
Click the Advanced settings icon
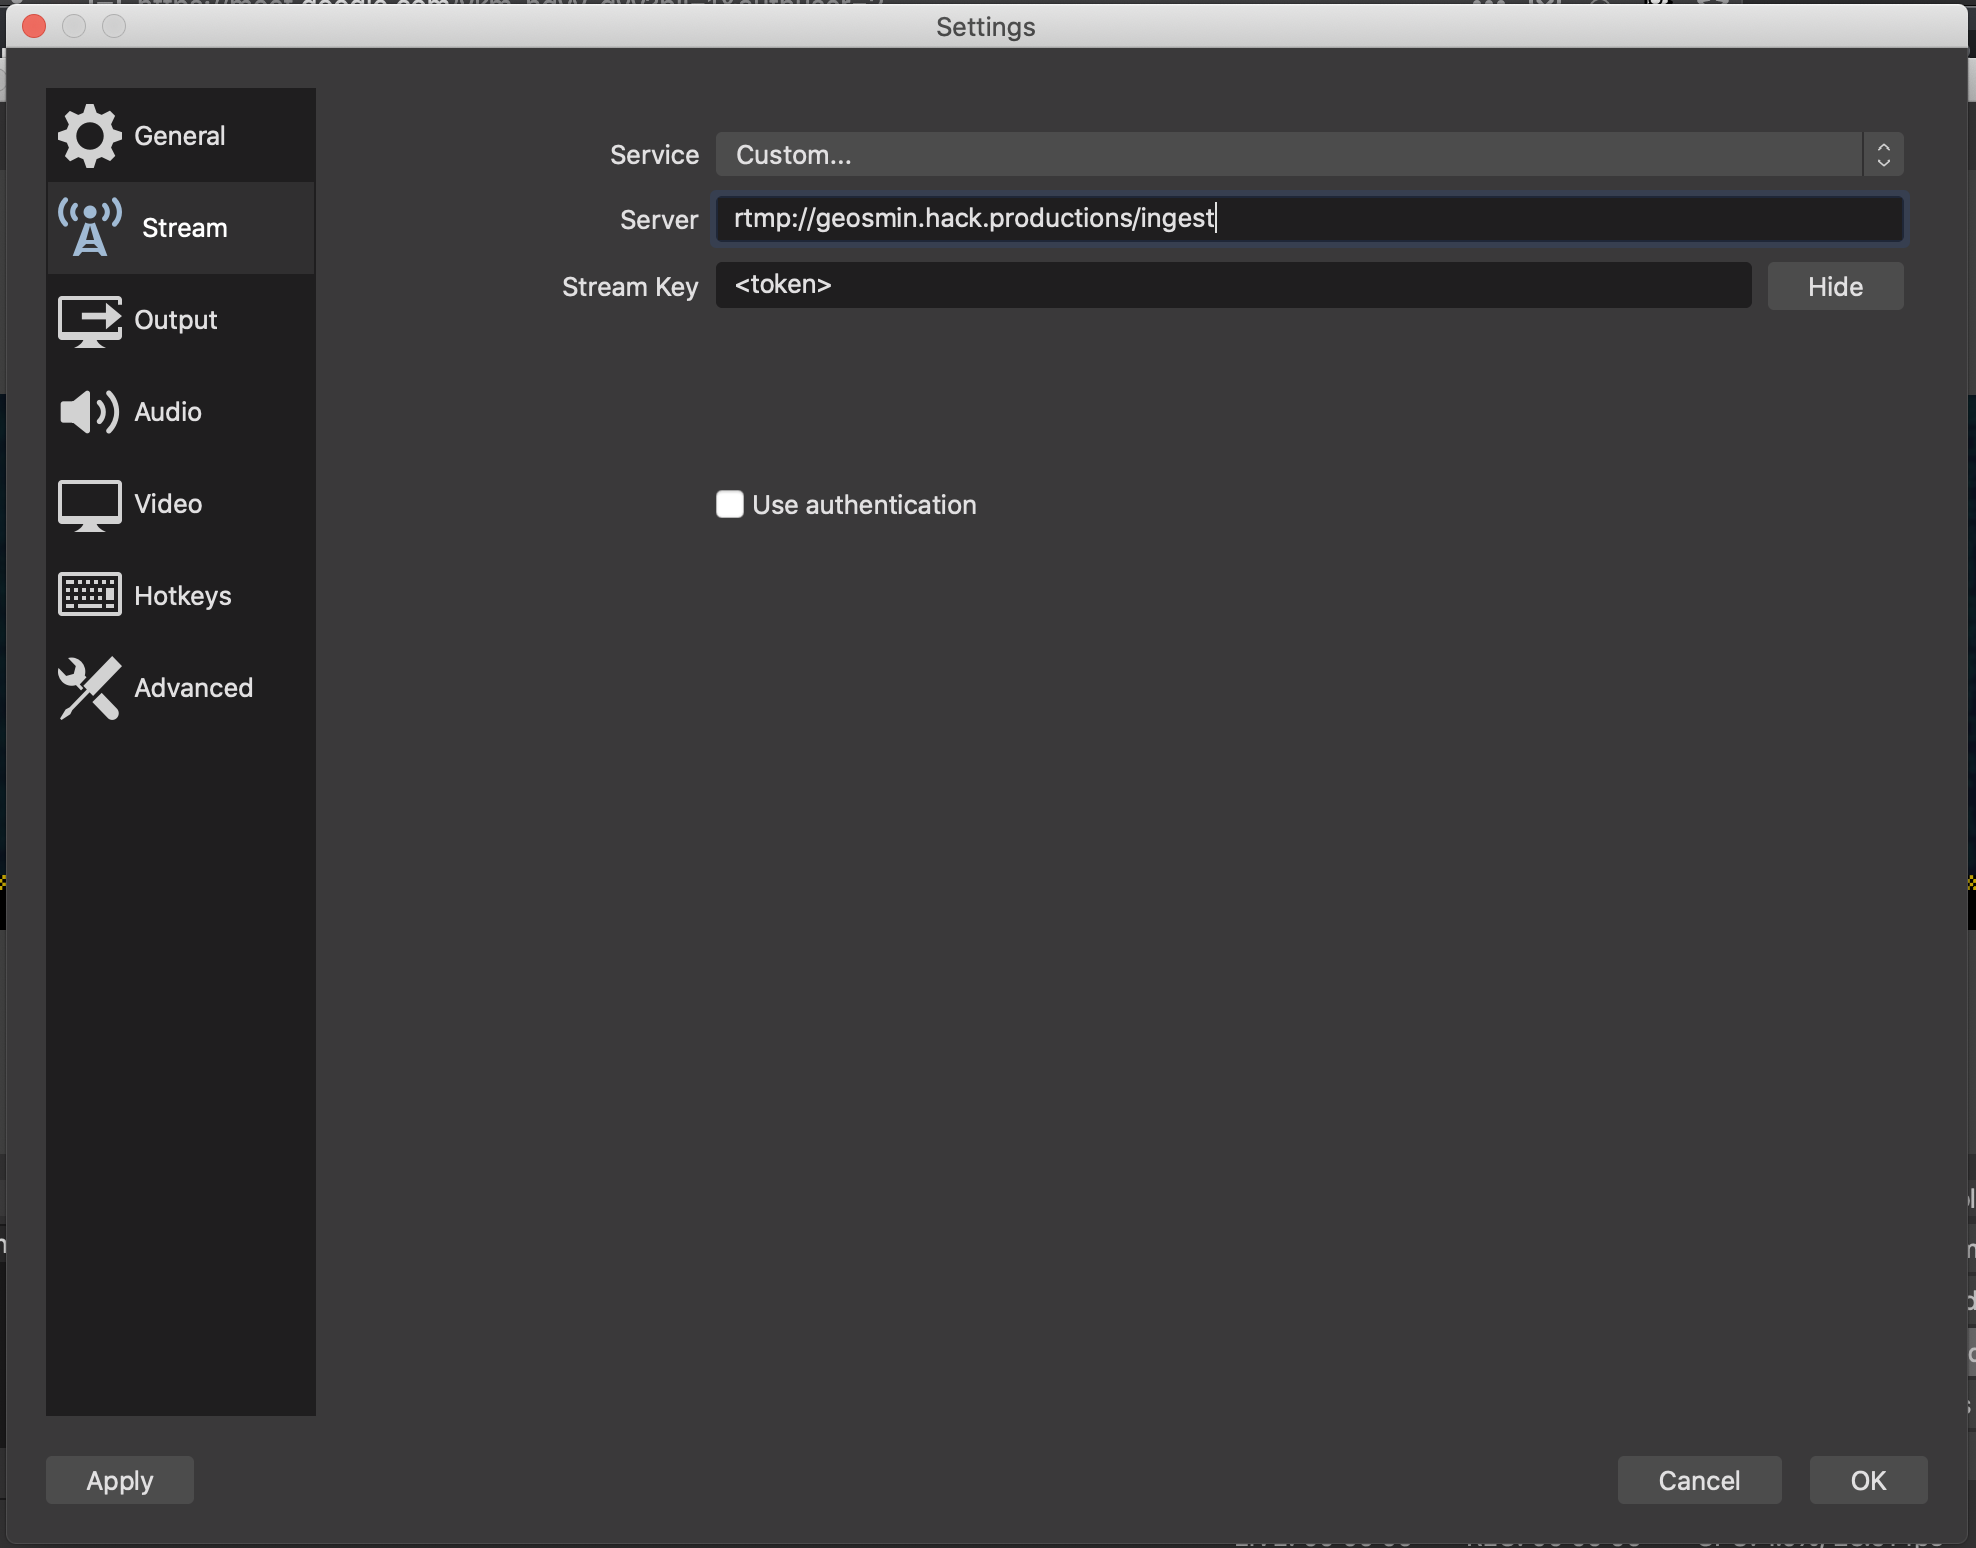click(x=88, y=685)
